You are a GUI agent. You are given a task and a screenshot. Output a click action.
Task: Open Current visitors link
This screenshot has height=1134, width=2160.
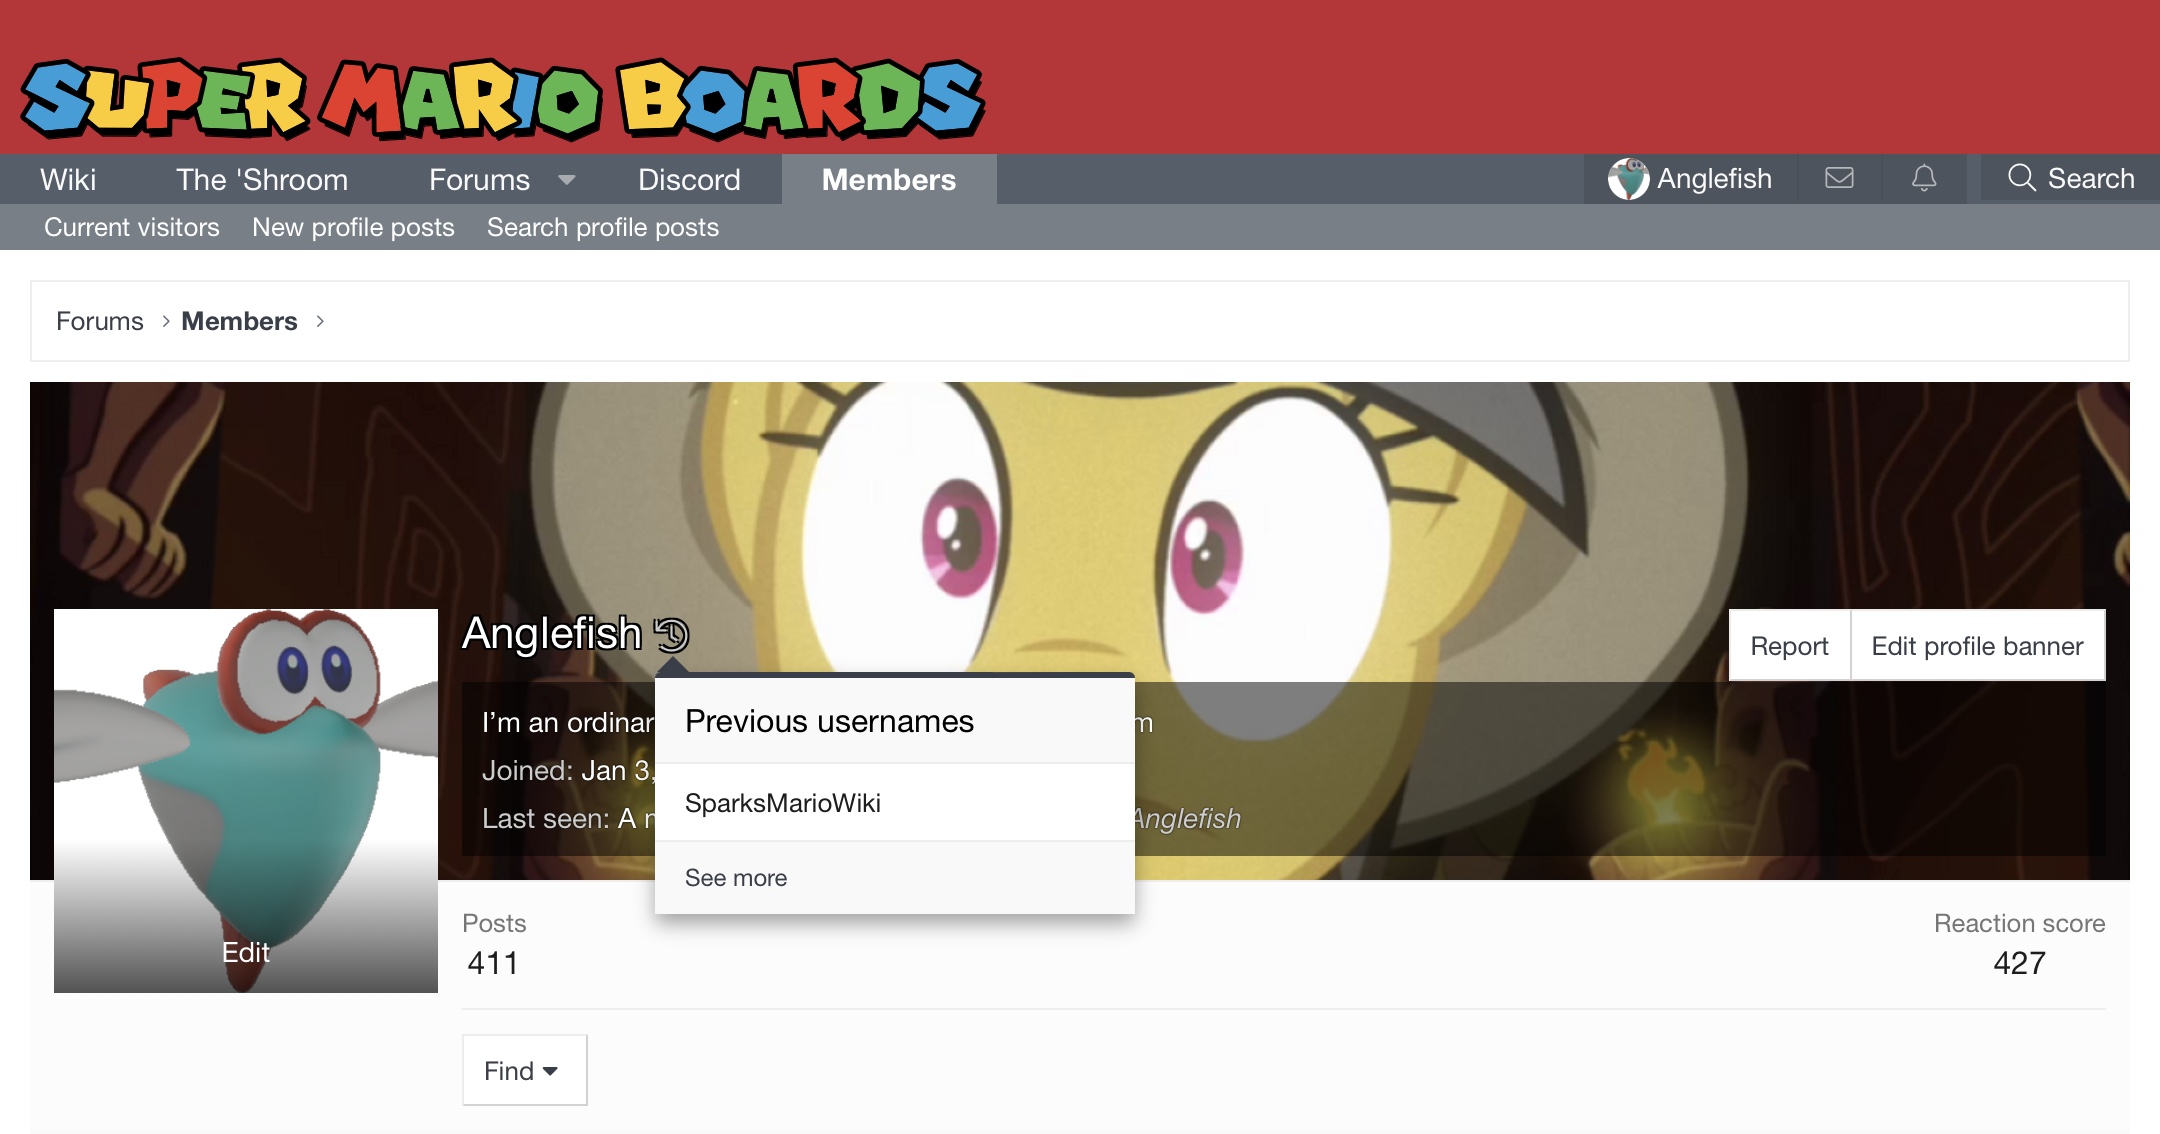132,227
